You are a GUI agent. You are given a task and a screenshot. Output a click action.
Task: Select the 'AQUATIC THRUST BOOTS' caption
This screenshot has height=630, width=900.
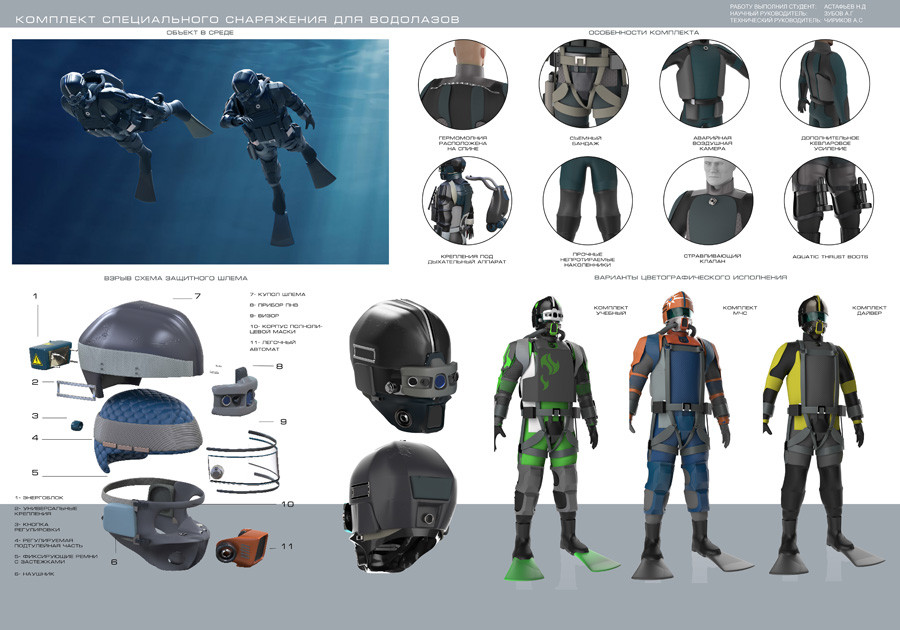[830, 257]
